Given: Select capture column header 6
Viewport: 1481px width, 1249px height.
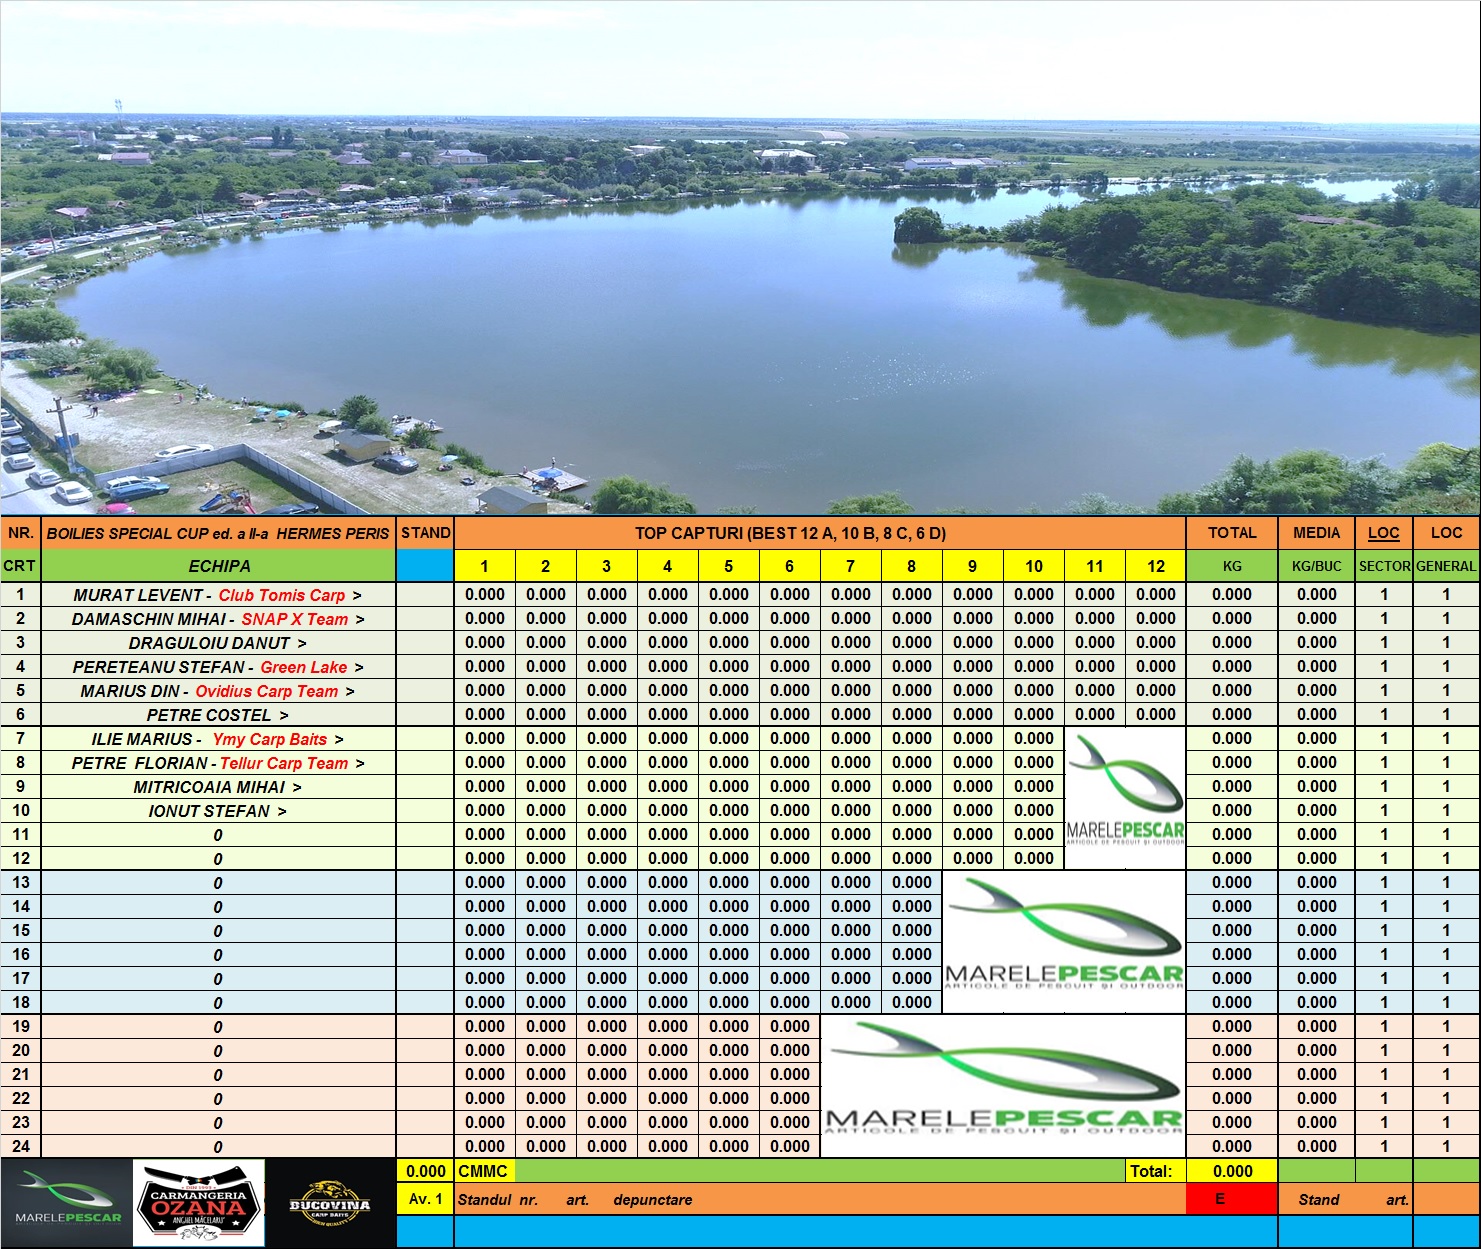Looking at the screenshot, I should pos(790,566).
